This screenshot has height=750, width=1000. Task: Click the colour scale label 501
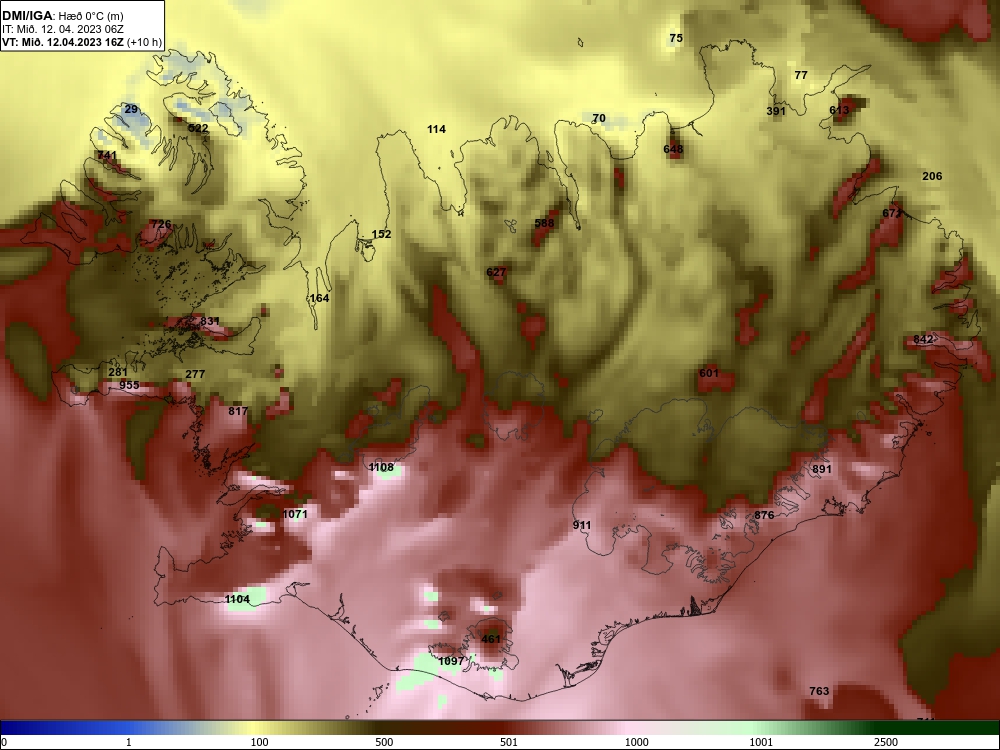[x=509, y=742]
